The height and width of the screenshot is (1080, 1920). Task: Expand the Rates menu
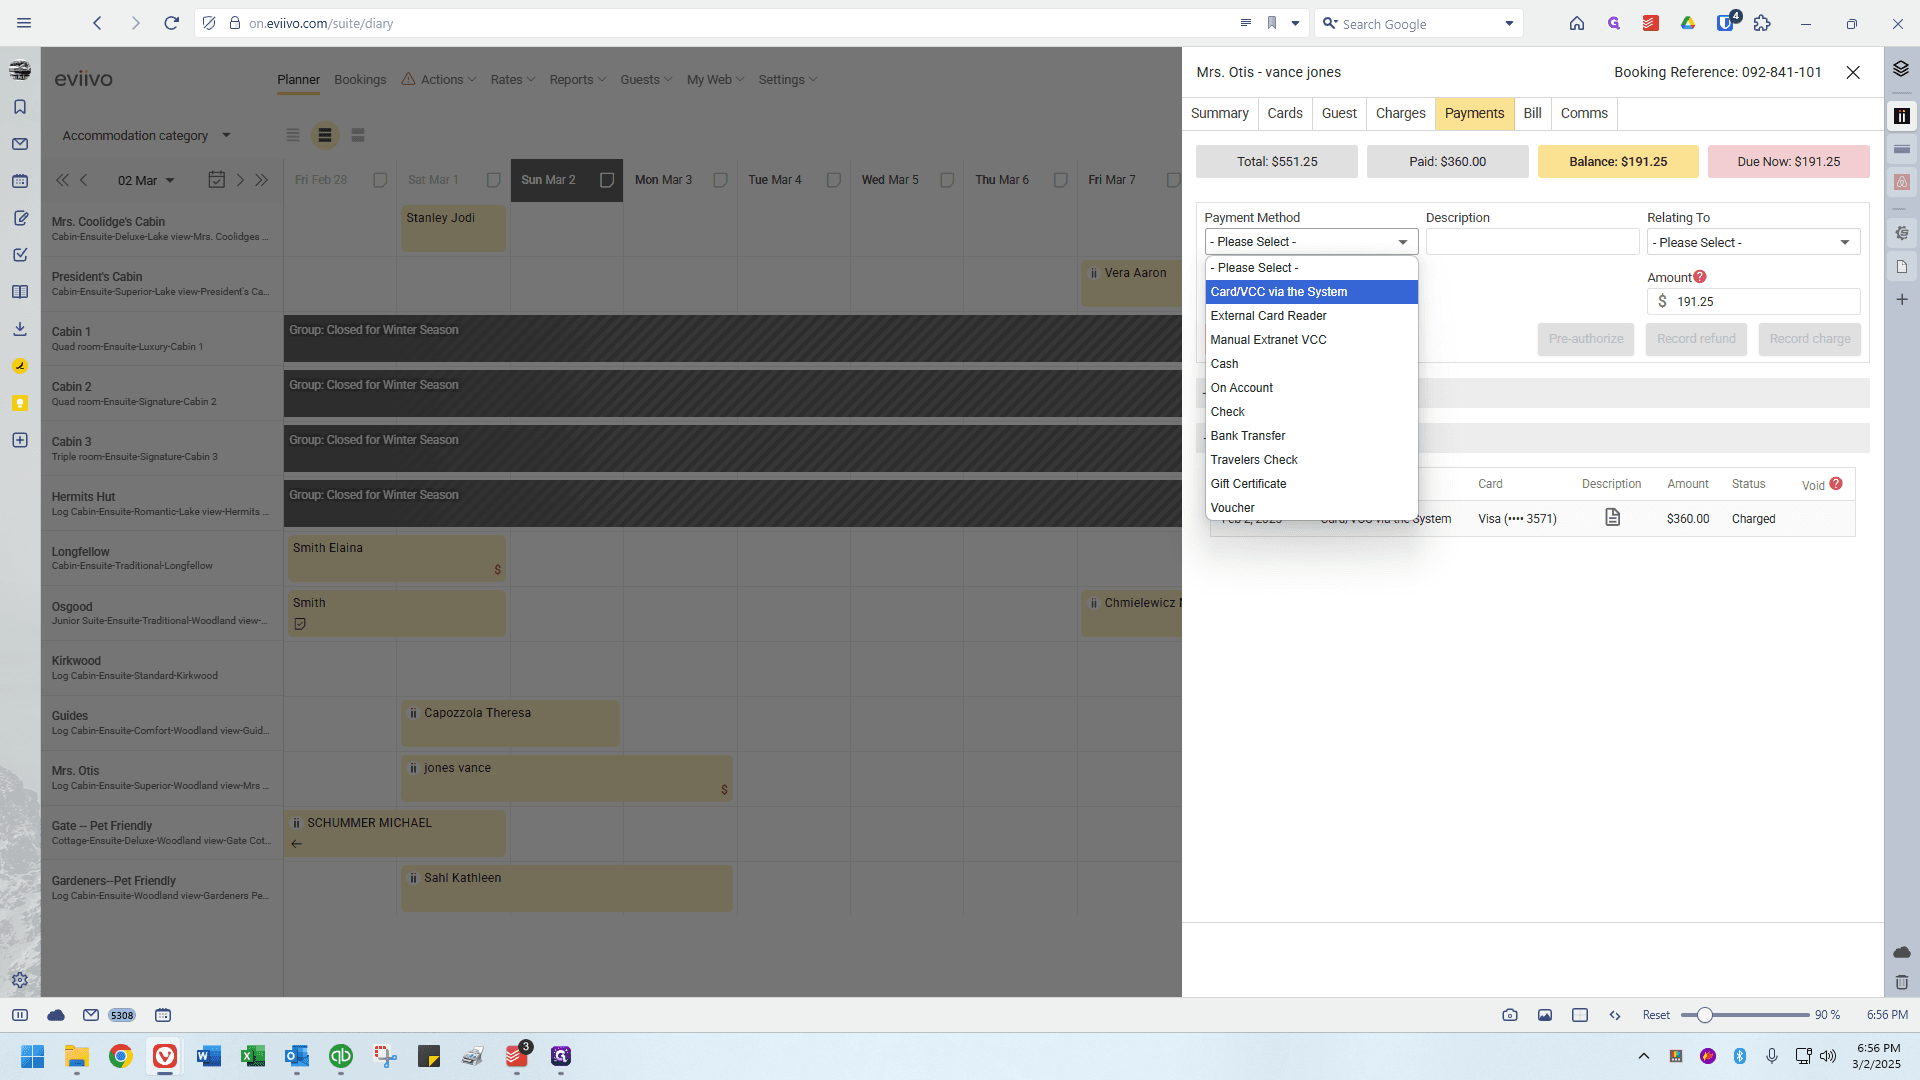point(513,80)
